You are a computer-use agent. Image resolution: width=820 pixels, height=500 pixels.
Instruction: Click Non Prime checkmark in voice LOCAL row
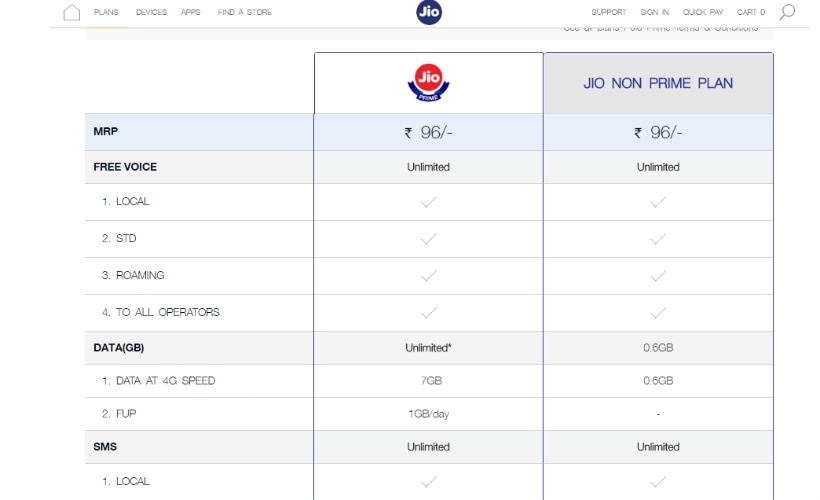(x=658, y=202)
